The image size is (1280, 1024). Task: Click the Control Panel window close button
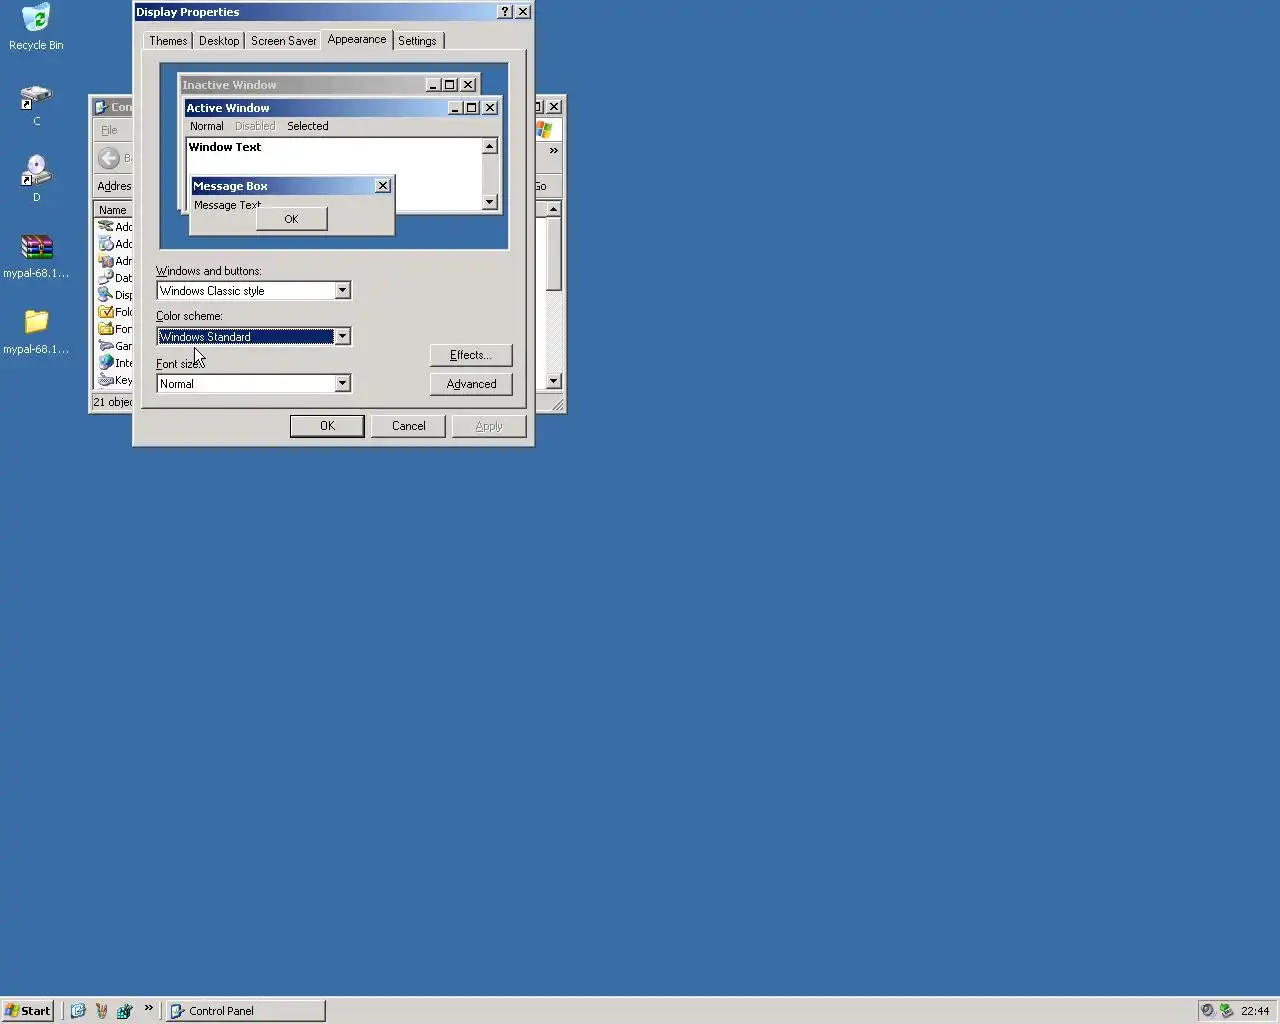554,107
